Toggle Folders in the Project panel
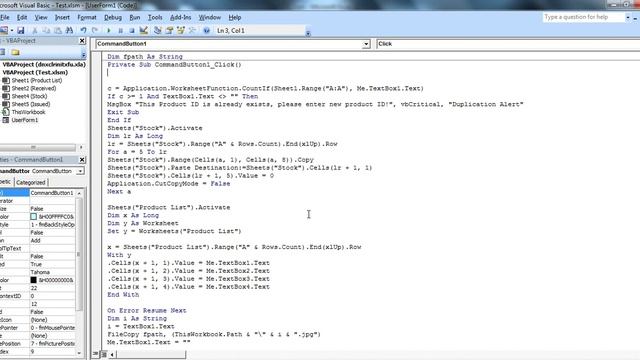The width and height of the screenshot is (640, 360). tap(16, 52)
